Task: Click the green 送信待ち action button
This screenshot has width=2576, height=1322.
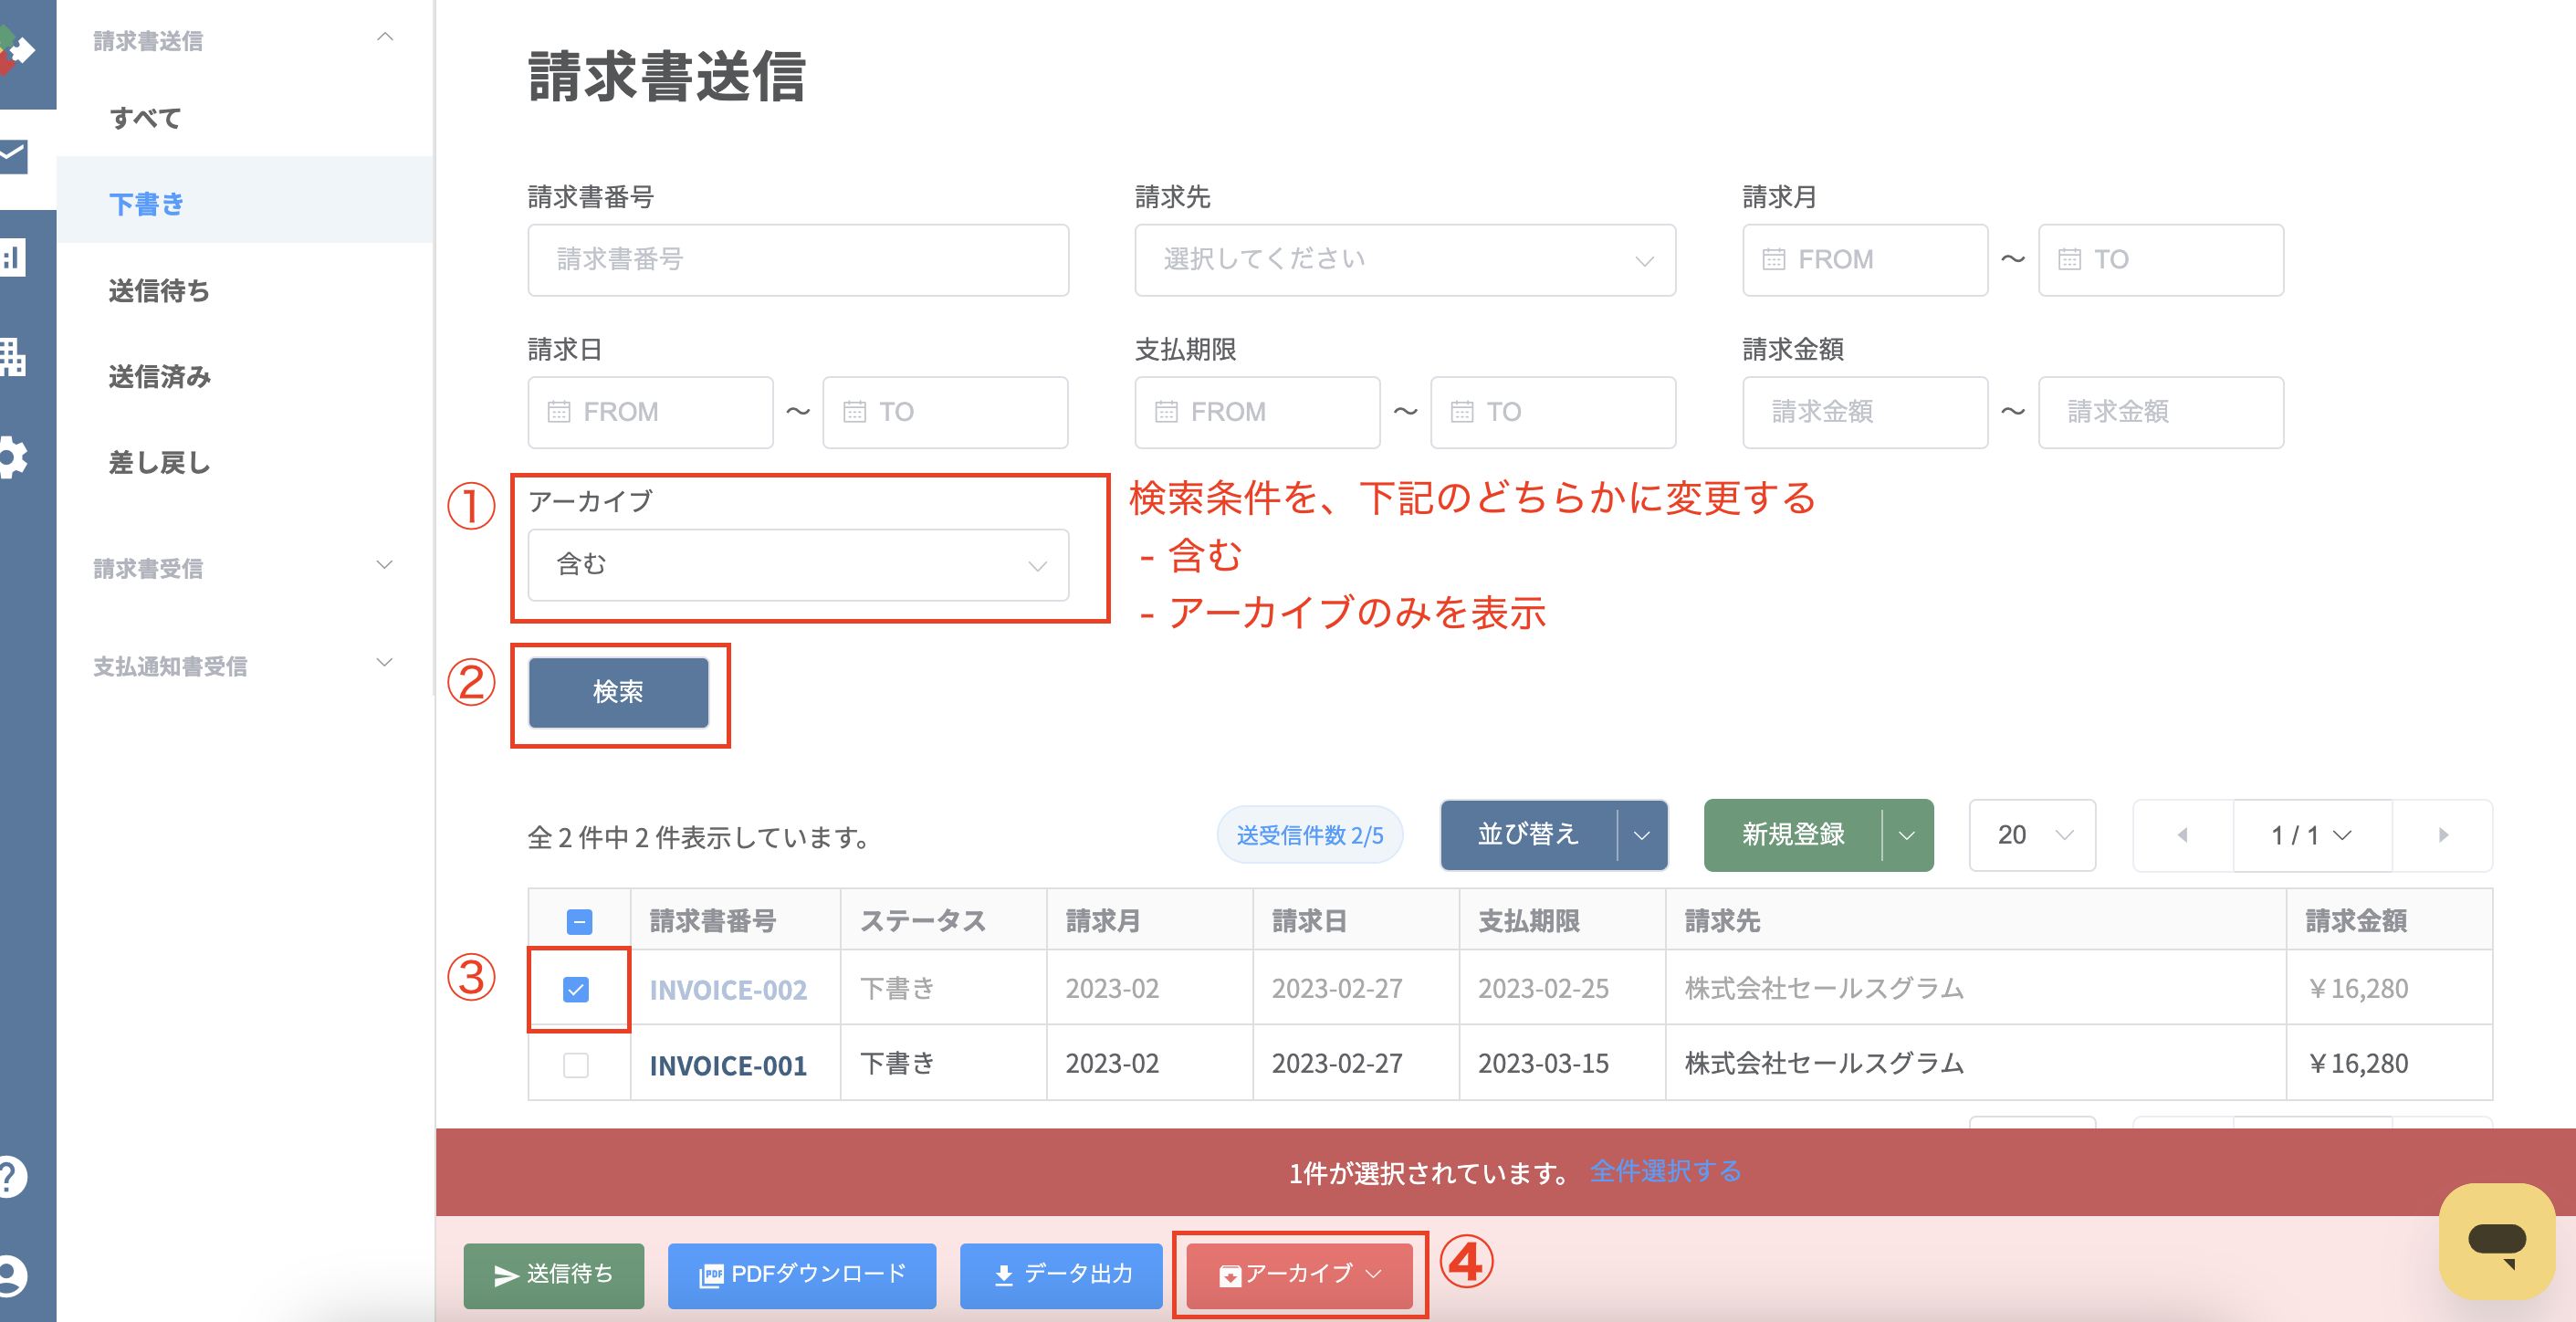Action: tap(554, 1275)
